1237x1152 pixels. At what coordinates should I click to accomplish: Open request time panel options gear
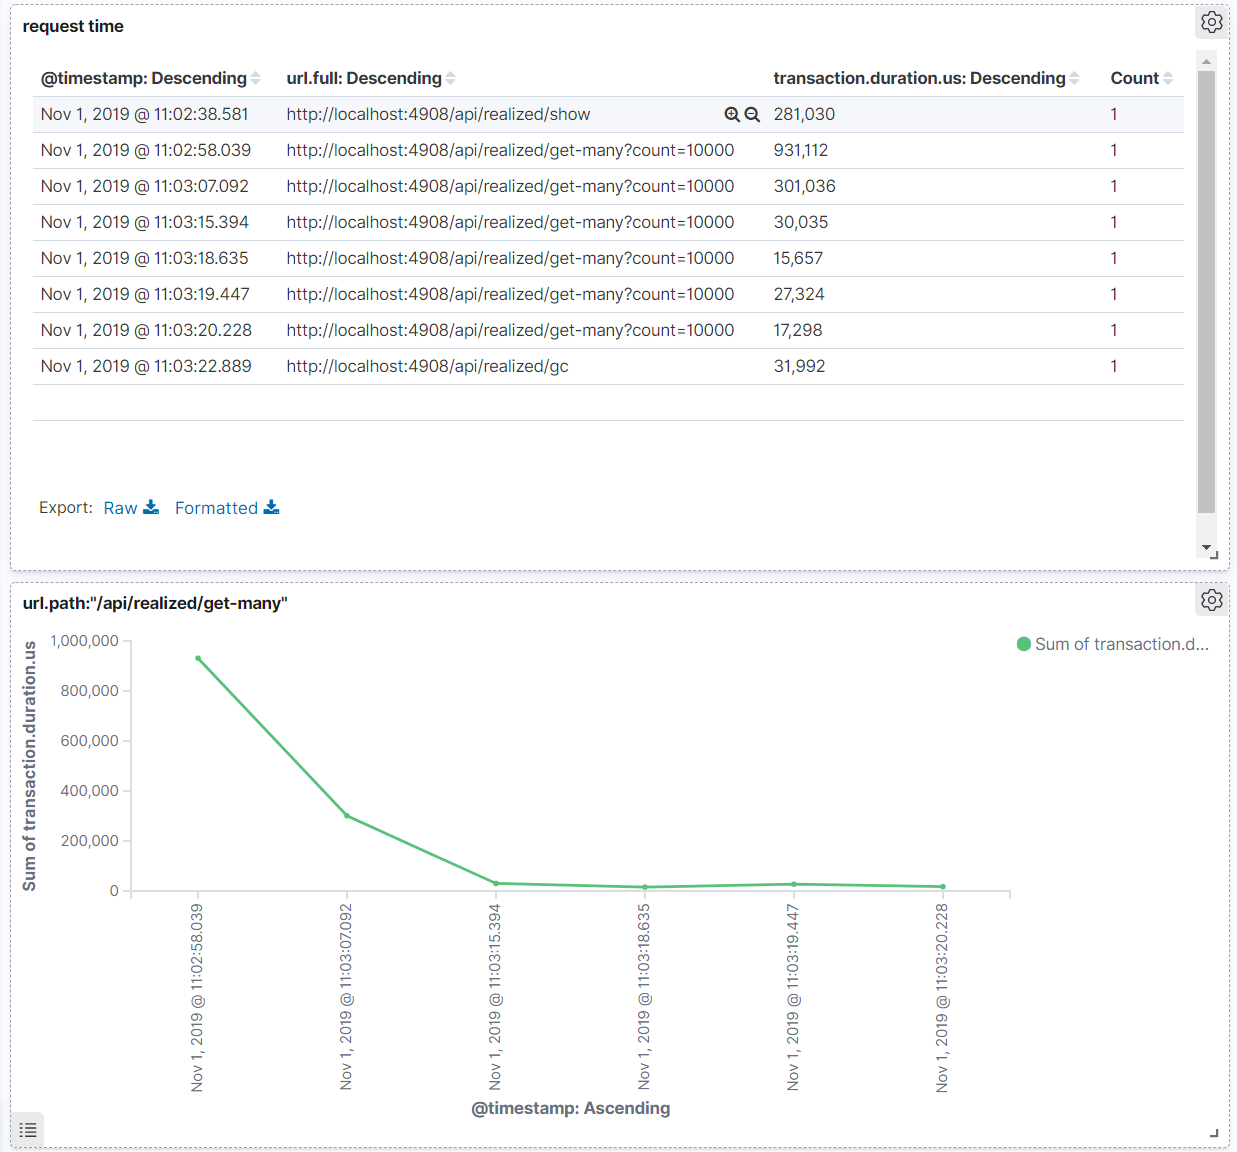point(1211,22)
